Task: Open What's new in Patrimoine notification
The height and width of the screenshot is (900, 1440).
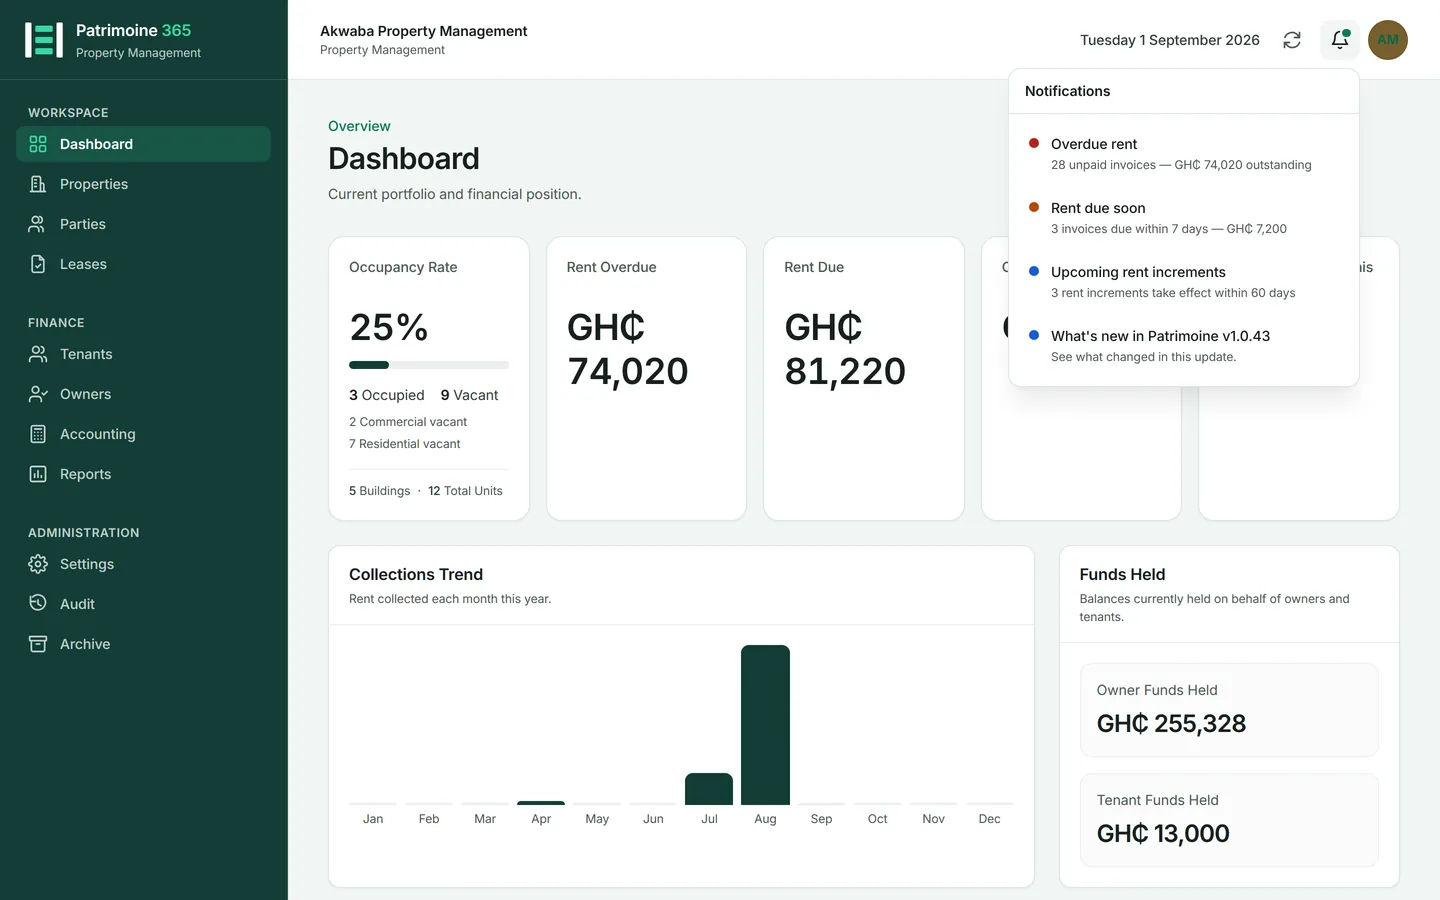Action: click(x=1184, y=346)
